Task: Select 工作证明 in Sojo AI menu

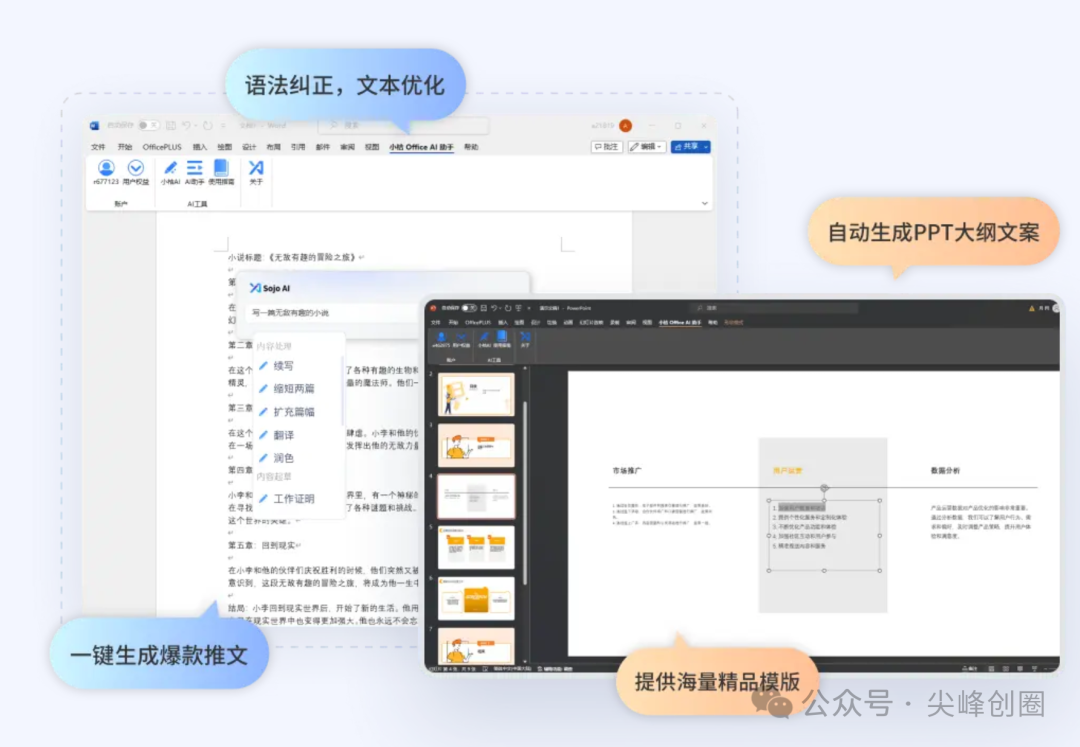Action: pos(293,498)
